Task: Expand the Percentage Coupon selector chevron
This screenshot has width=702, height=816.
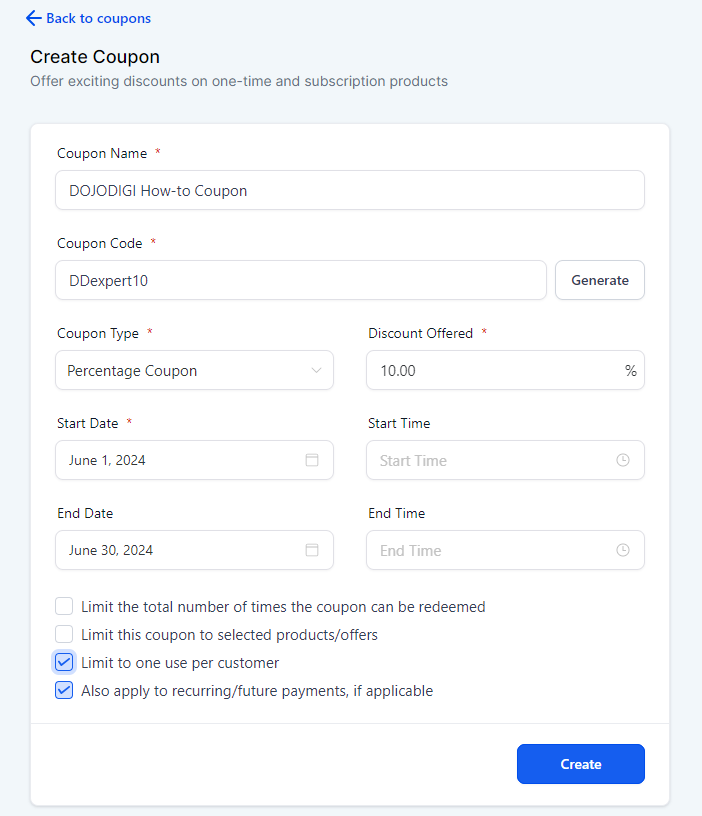Action: click(320, 370)
